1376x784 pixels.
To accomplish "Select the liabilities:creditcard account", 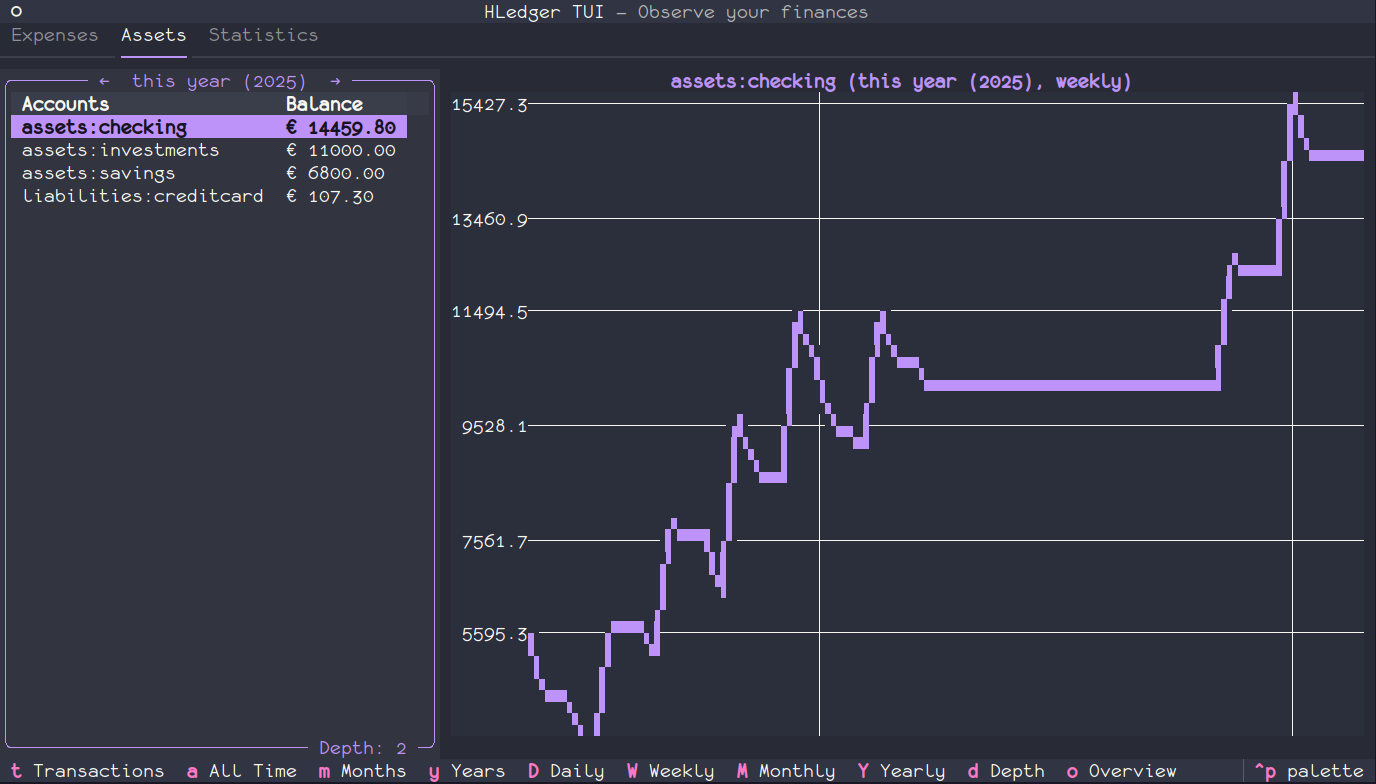I will tap(143, 196).
